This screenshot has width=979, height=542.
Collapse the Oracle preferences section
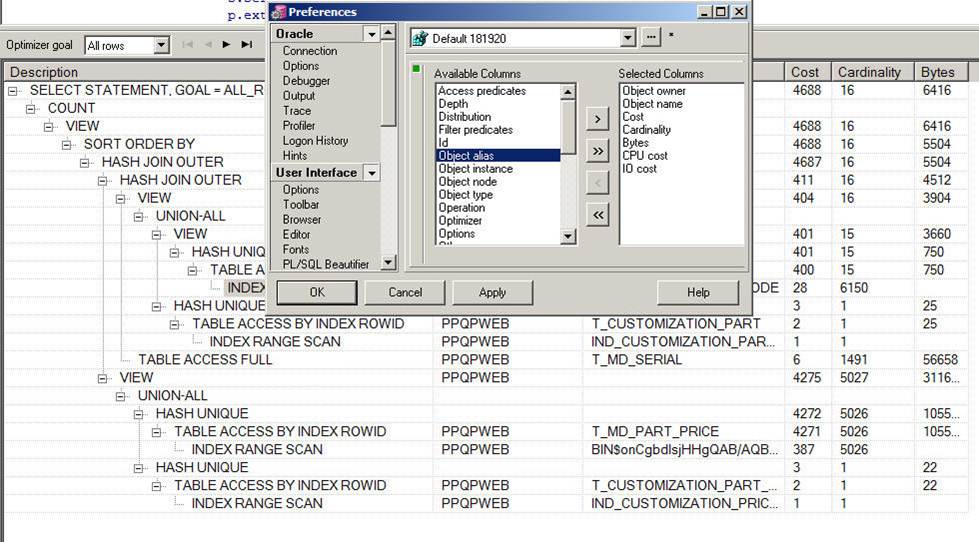click(x=371, y=34)
